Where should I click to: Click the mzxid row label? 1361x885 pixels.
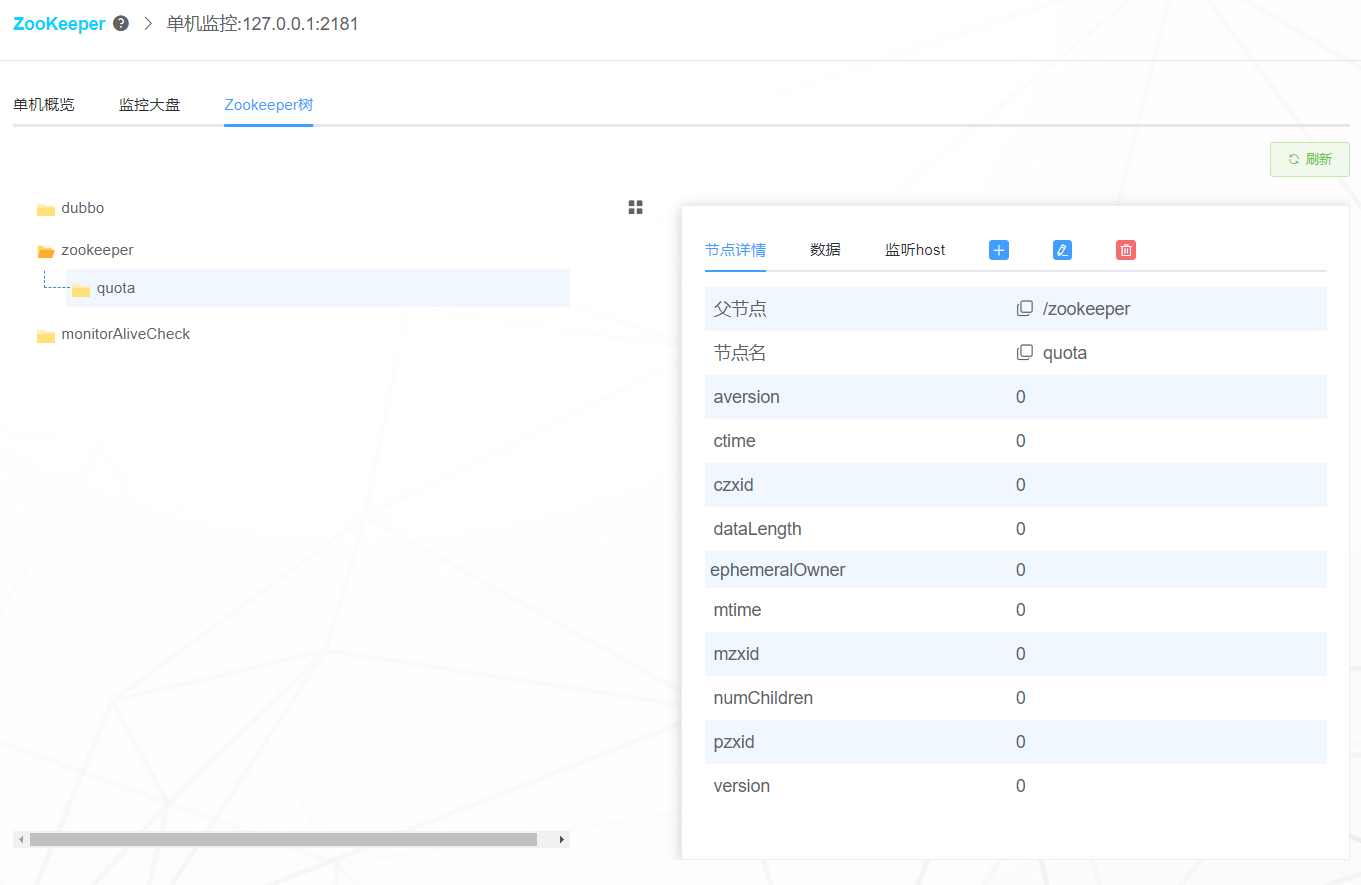tap(736, 654)
